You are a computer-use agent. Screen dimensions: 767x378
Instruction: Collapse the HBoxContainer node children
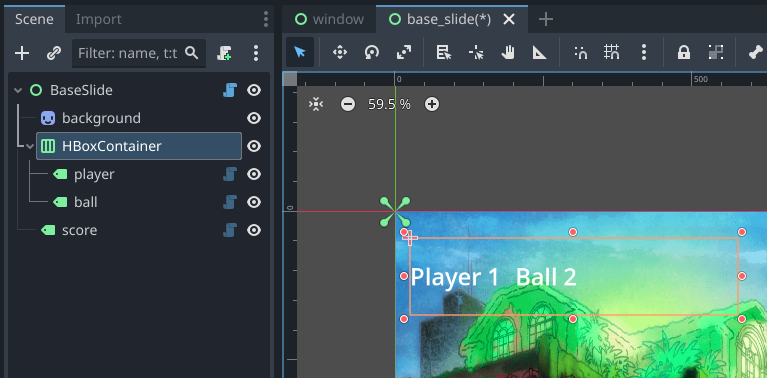point(30,146)
